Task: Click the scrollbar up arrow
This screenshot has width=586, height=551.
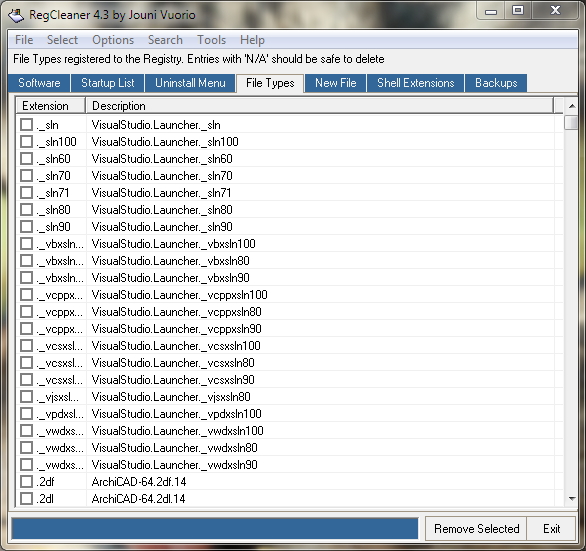Action: click(x=571, y=106)
